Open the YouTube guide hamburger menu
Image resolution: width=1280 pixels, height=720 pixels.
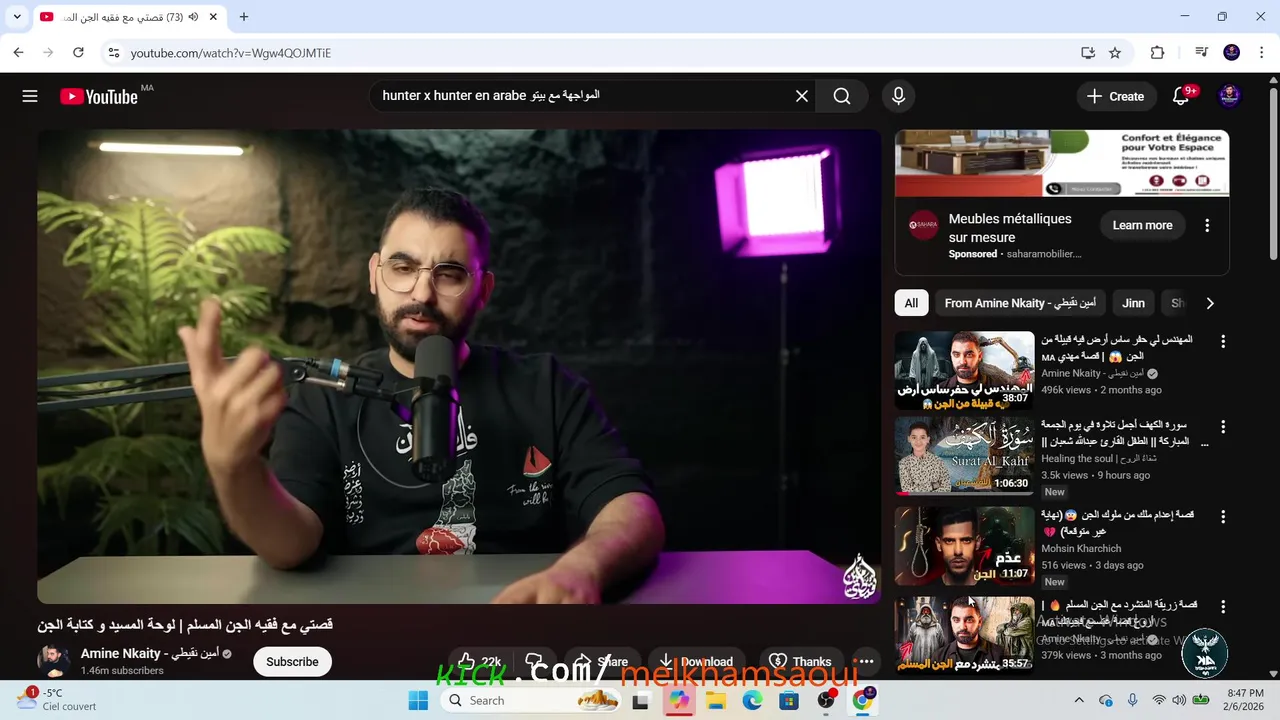click(x=30, y=96)
